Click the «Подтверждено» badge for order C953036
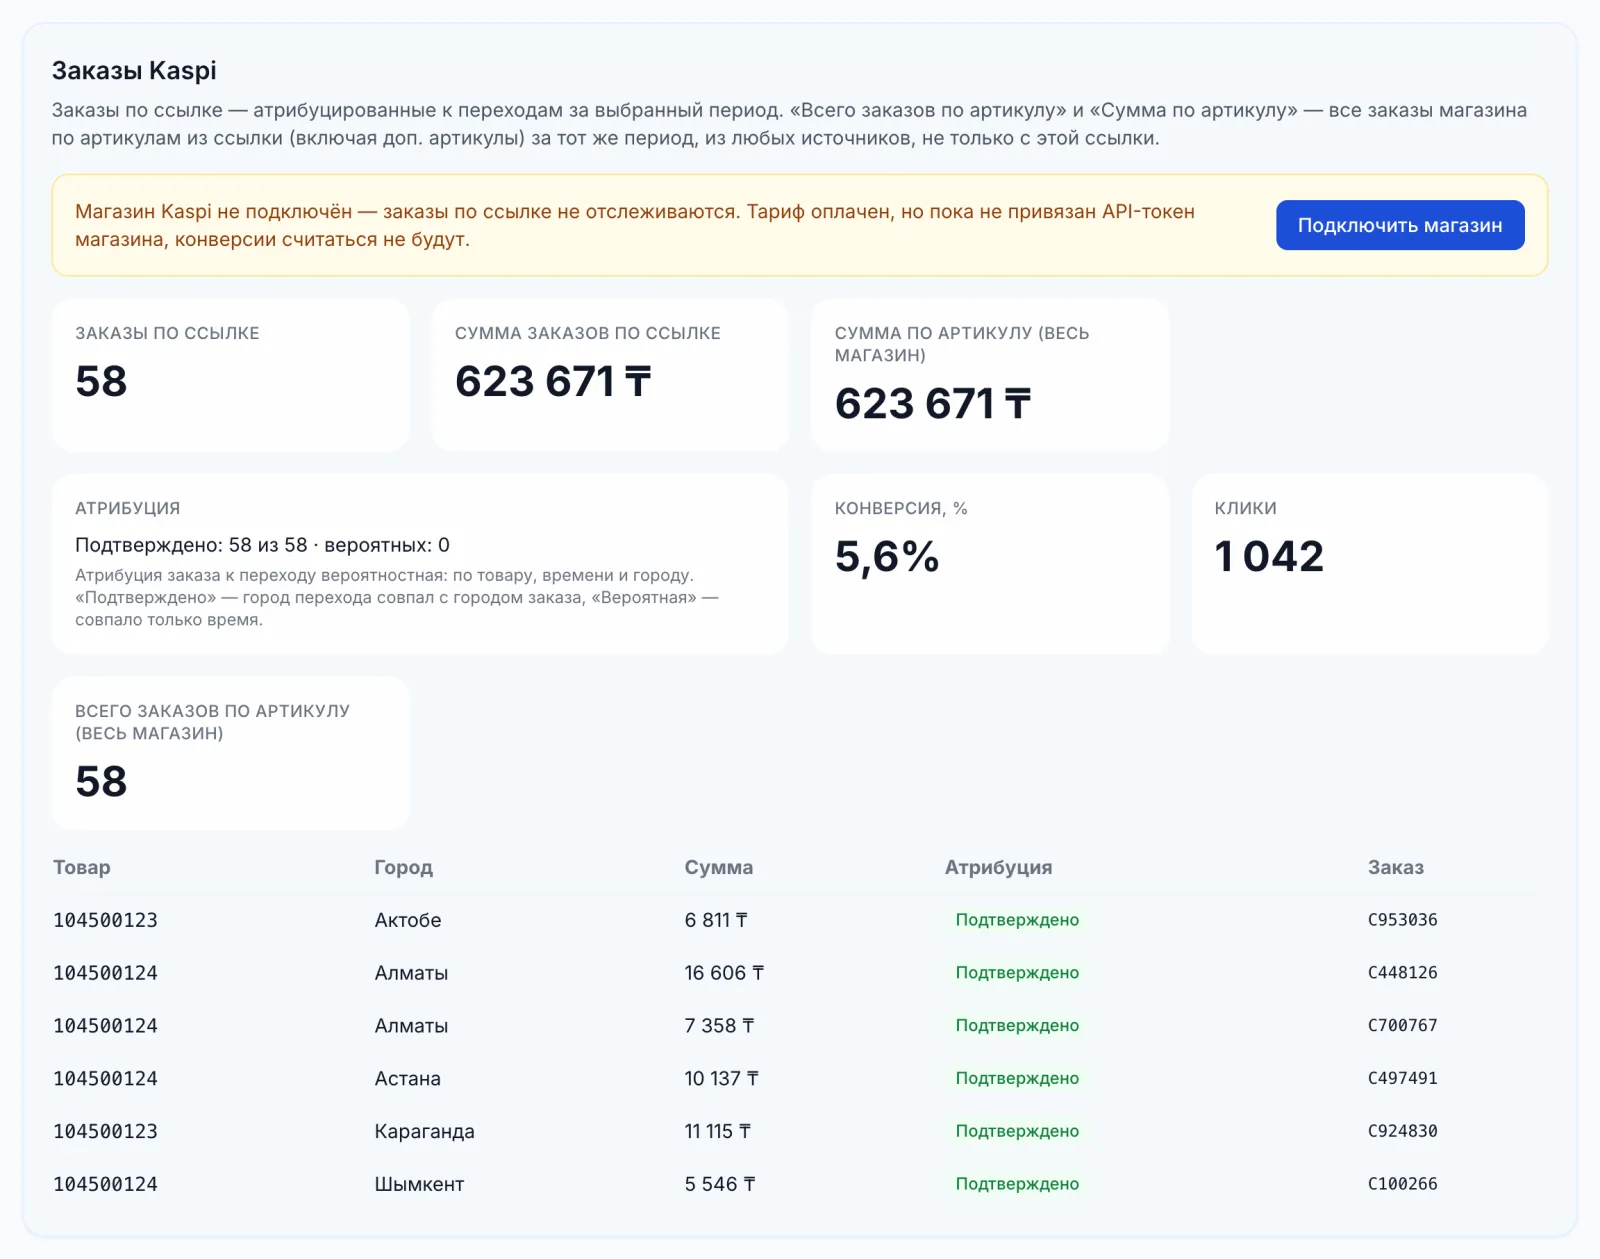This screenshot has height=1259, width=1600. (x=1017, y=920)
